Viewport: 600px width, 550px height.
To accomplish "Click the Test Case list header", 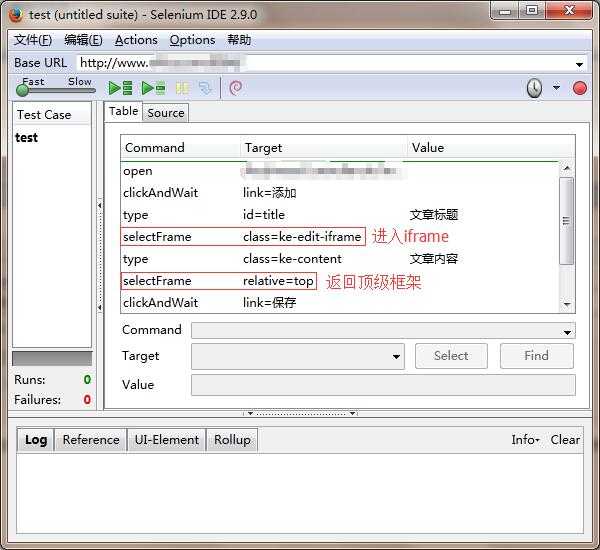I will (x=52, y=114).
